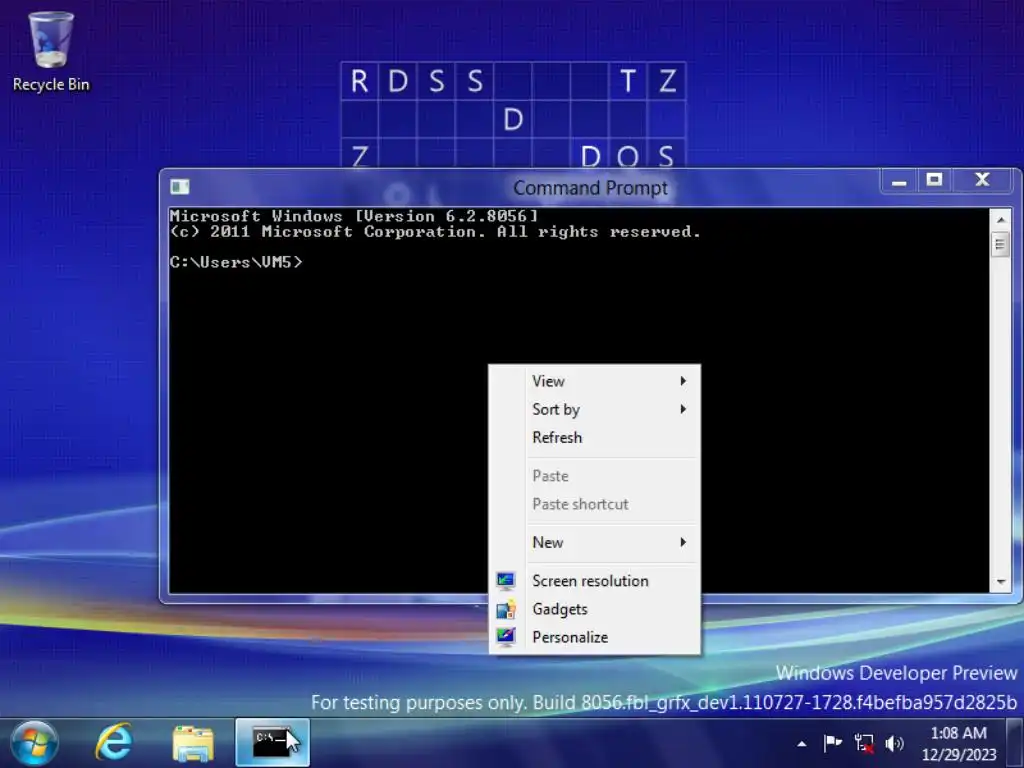The height and width of the screenshot is (768, 1024).
Task: Click the O tile in desktop gadget grid
Action: click(628, 155)
